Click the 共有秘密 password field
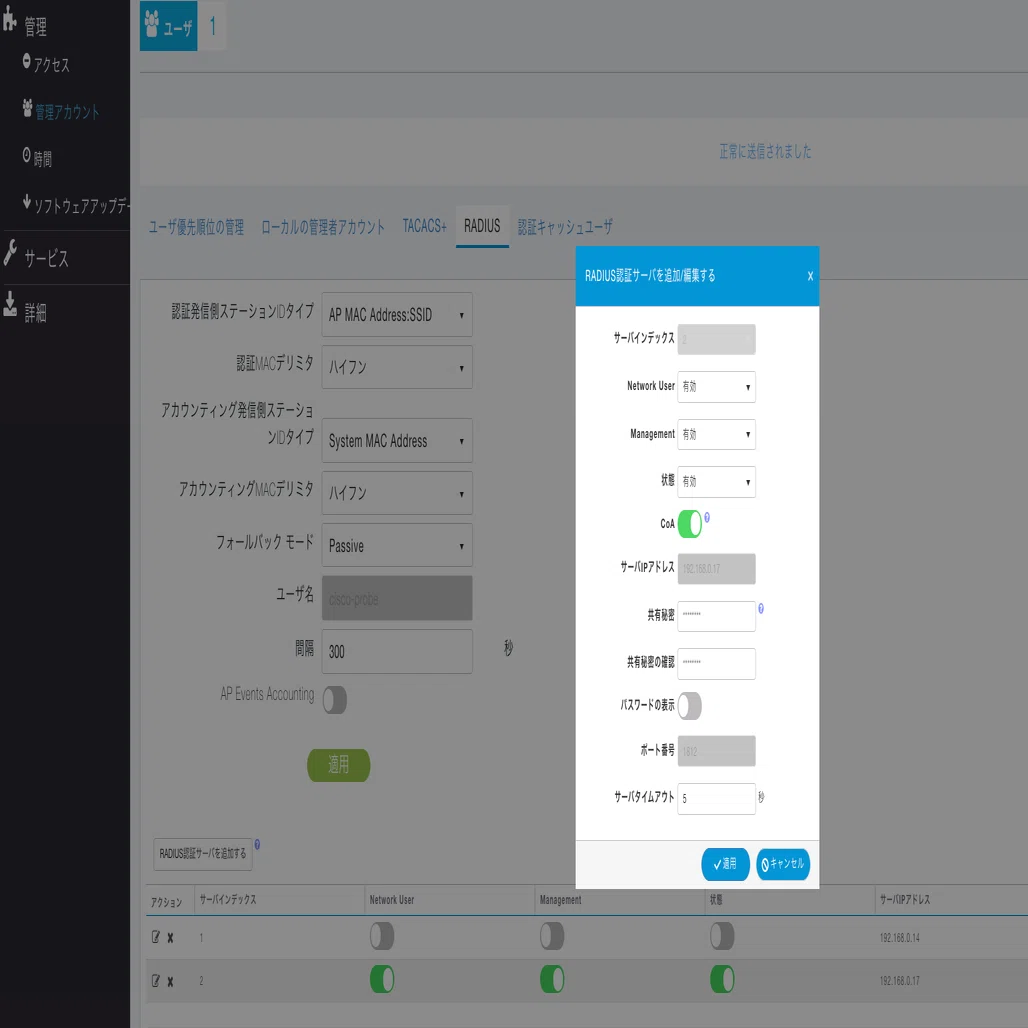This screenshot has width=1028, height=1028. (x=716, y=616)
